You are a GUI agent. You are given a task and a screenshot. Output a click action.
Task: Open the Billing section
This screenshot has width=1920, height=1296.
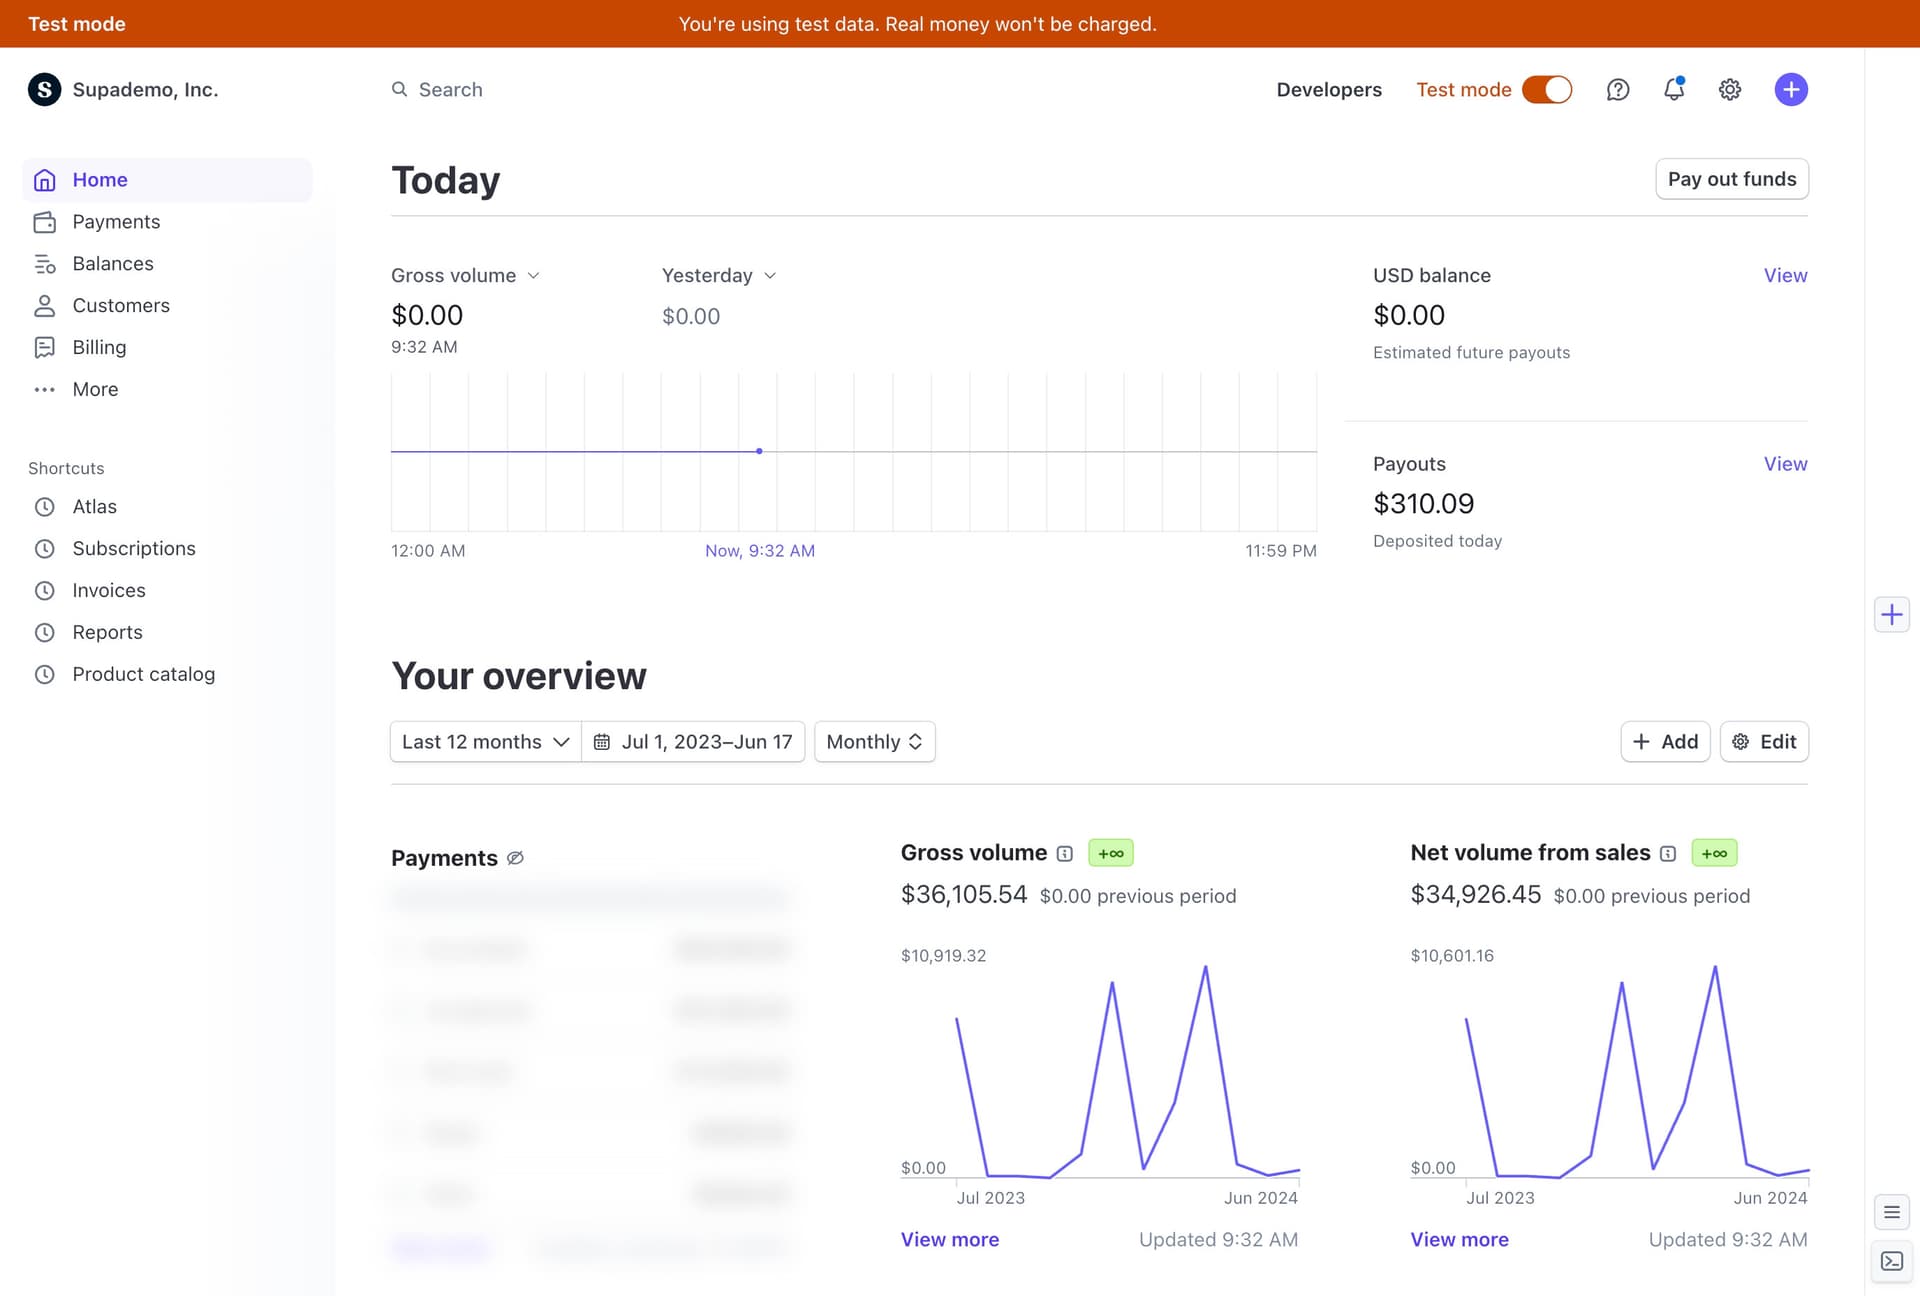coord(99,347)
